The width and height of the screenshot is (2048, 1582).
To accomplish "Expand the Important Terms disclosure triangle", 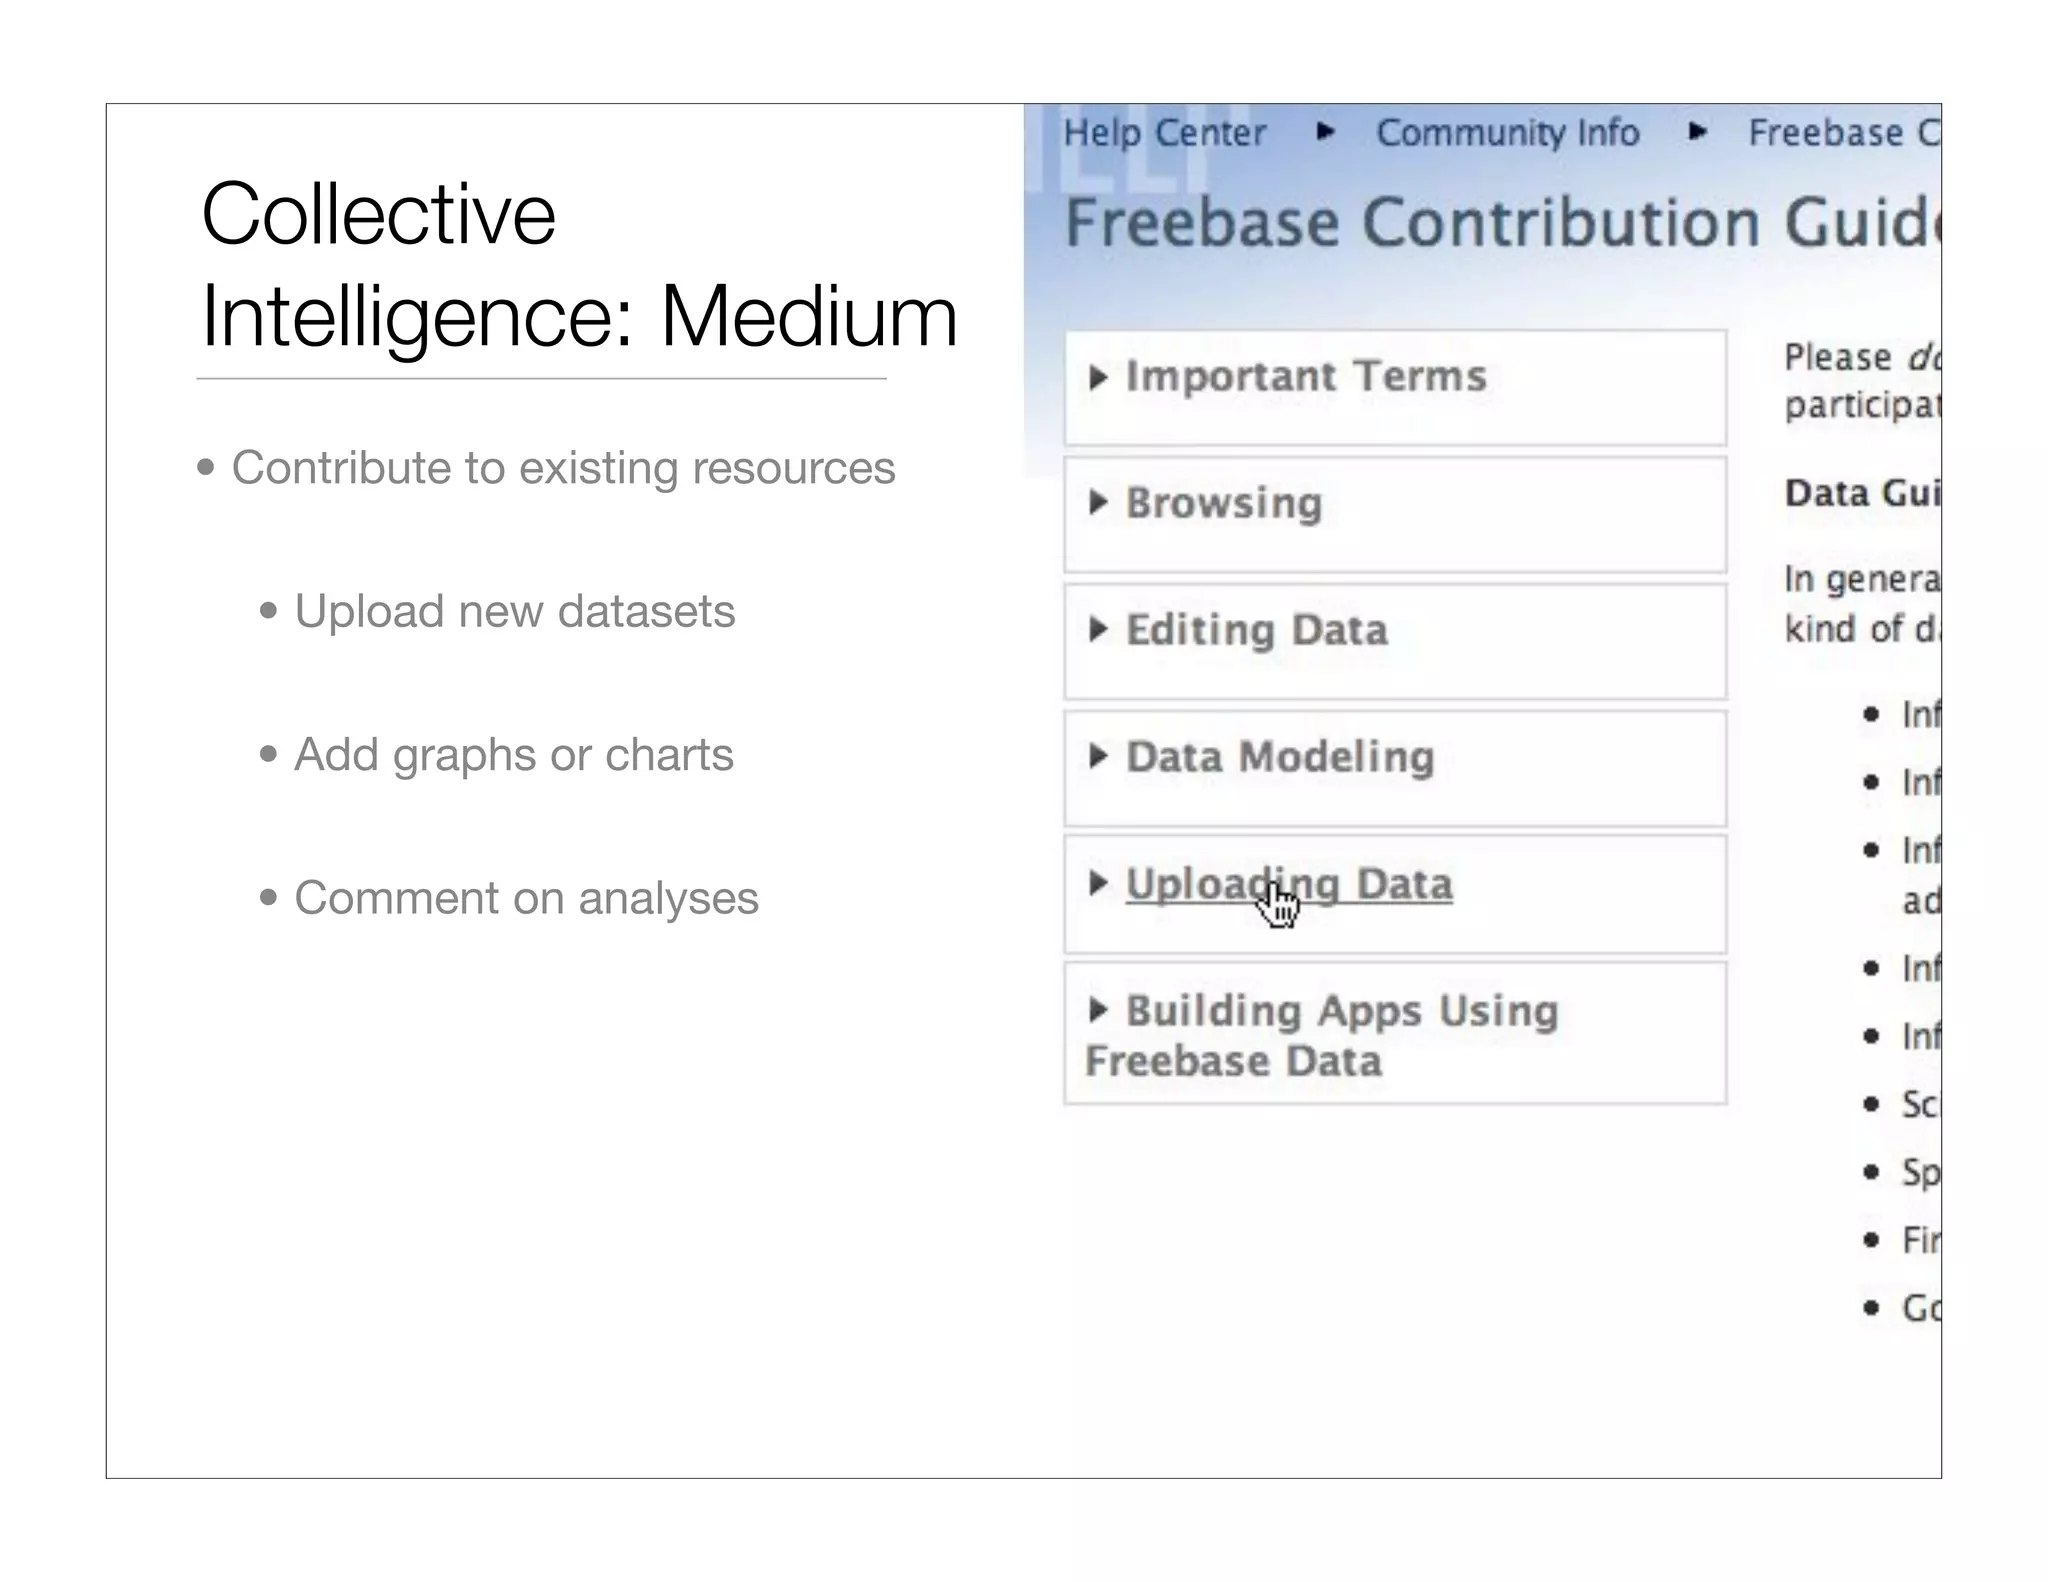I will coord(1098,377).
